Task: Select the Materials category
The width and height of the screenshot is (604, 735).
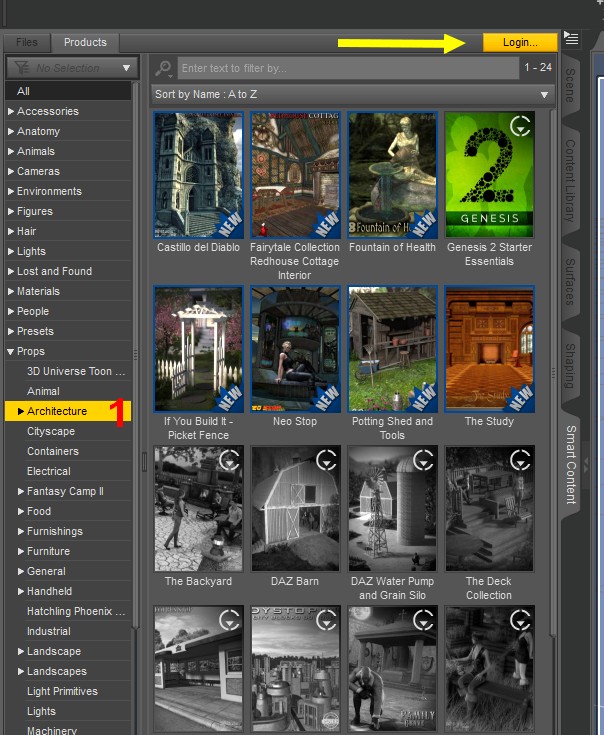Action: 68,292
